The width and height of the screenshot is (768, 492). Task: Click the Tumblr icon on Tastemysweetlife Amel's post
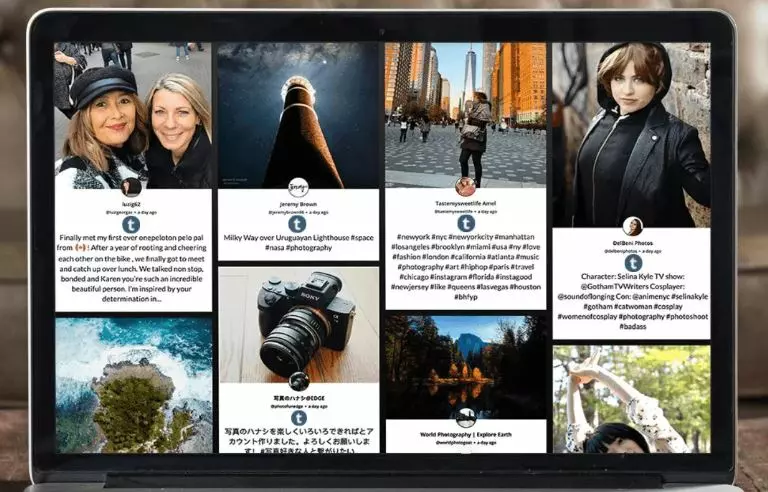[x=465, y=223]
